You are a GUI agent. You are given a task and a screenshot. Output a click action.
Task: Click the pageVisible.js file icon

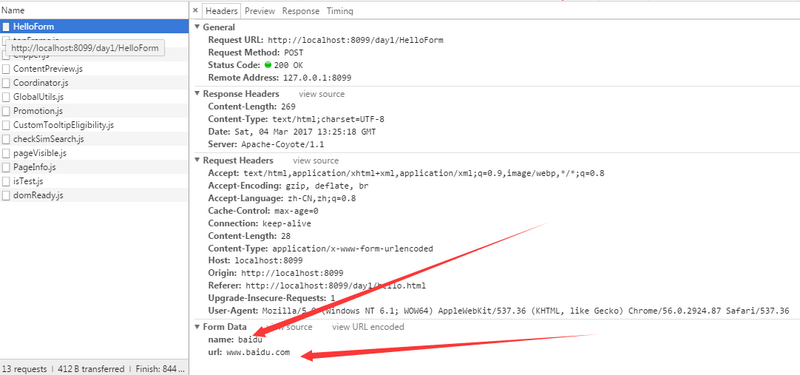pyautogui.click(x=6, y=153)
